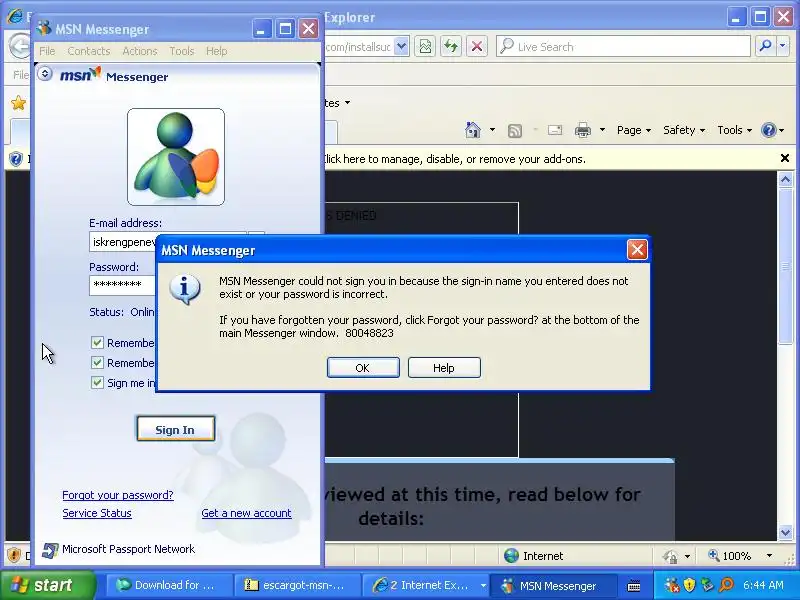Click MSN Messenger taskbar button
Screen dimensions: 800x600
coord(553,585)
